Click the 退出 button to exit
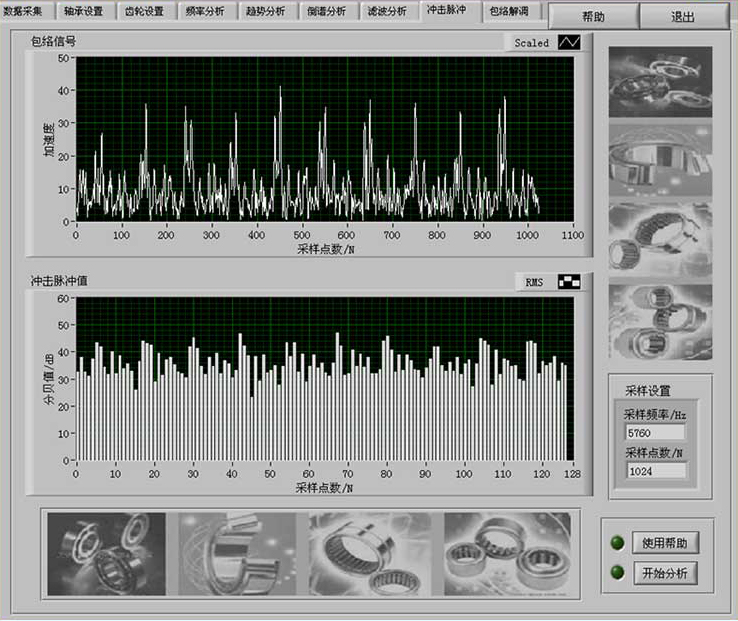This screenshot has height=621, width=738. 683,17
